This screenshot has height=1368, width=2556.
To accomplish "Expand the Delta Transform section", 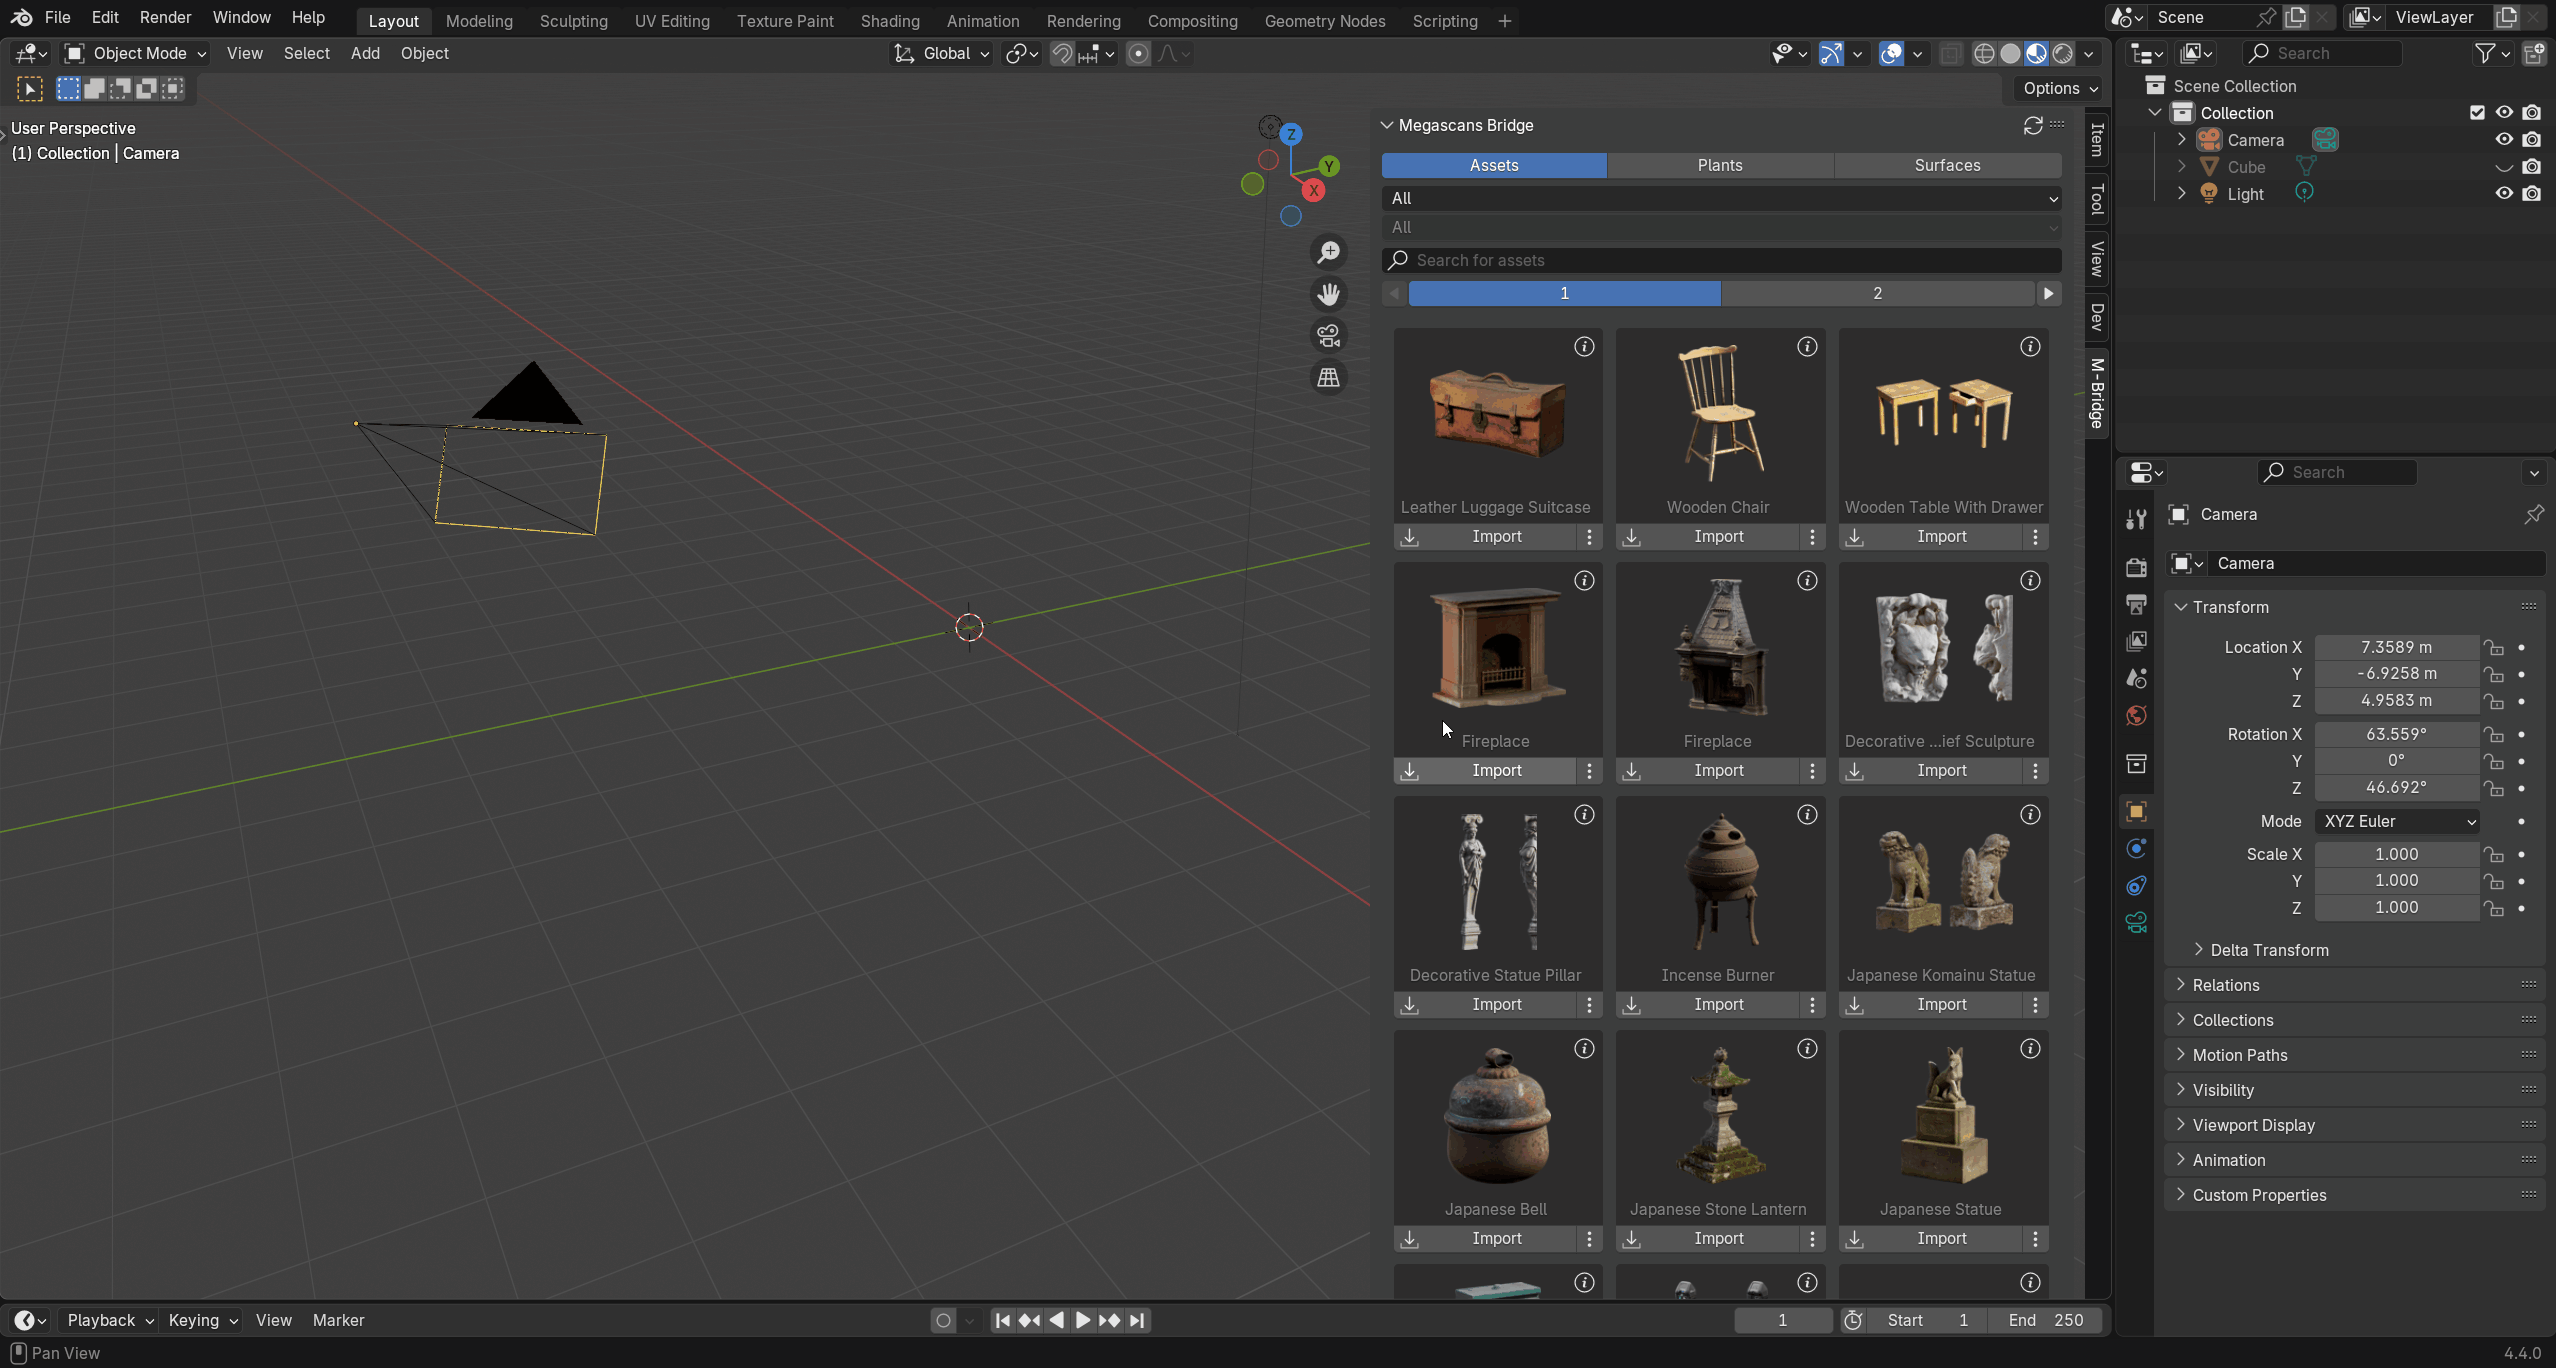I will [x=2269, y=950].
